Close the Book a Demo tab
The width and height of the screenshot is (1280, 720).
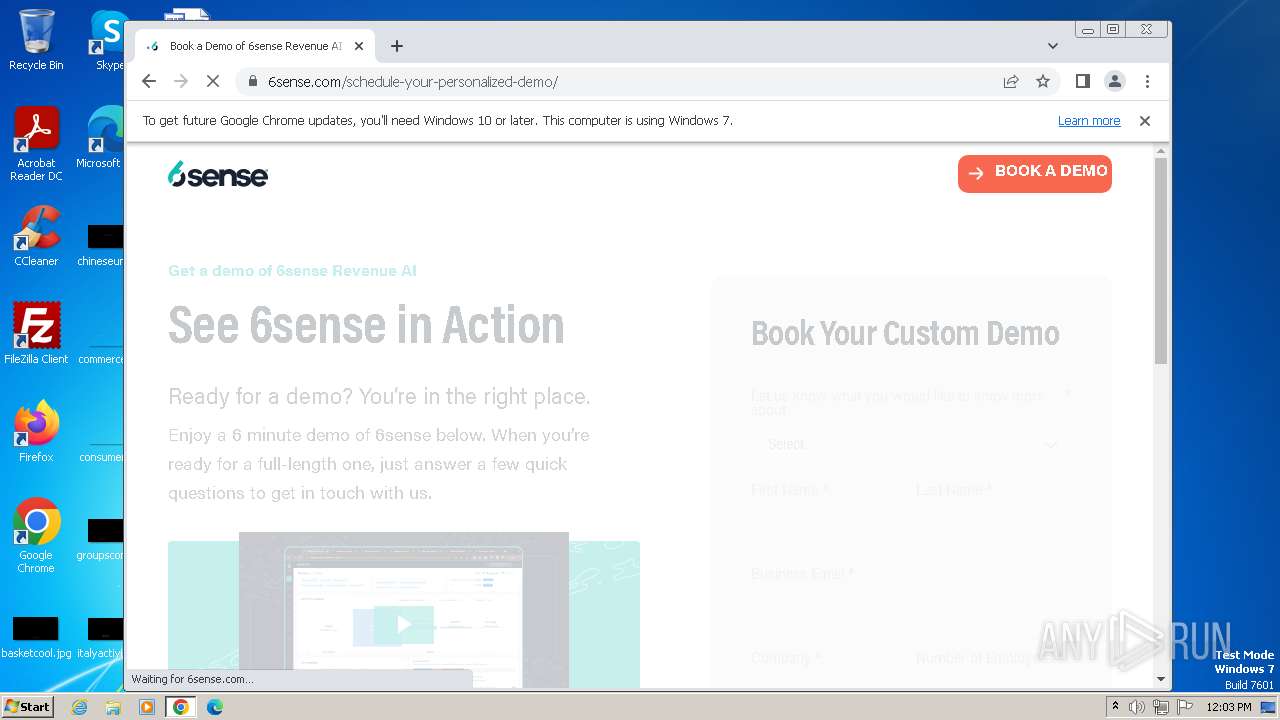(359, 46)
